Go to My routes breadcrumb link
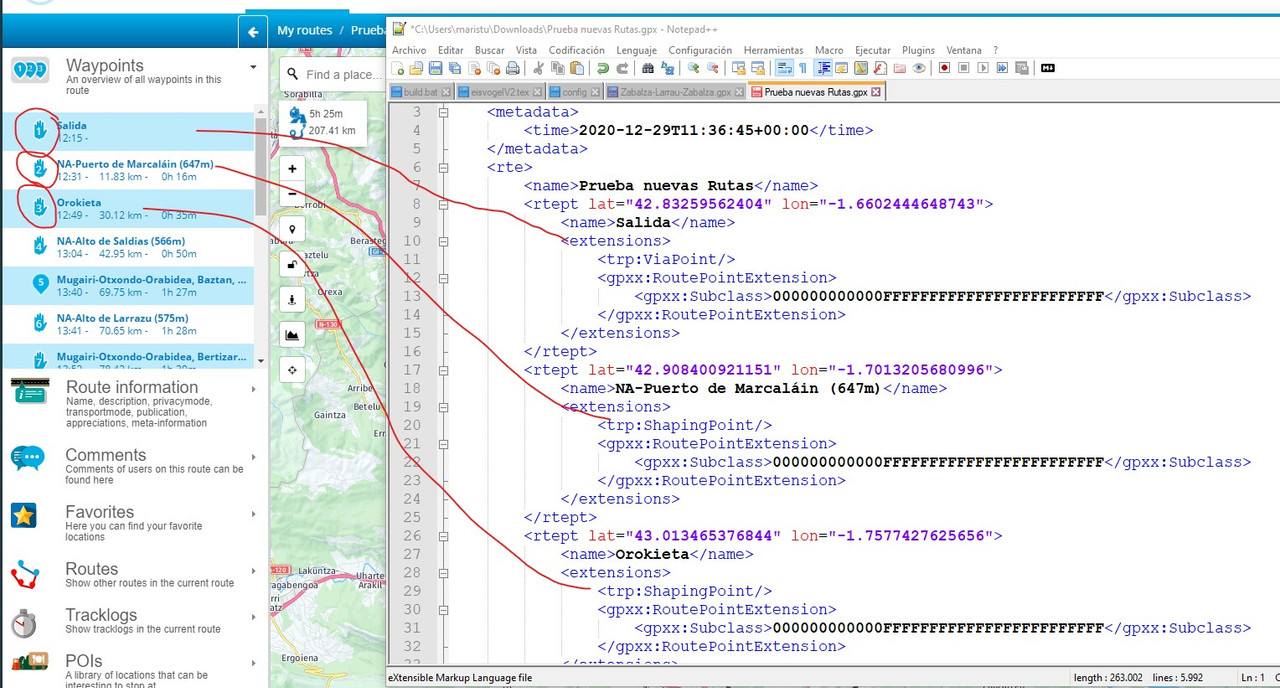Viewport: 1280px width, 688px height. tap(304, 30)
